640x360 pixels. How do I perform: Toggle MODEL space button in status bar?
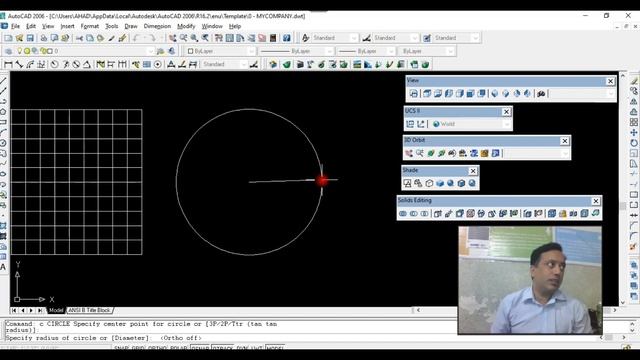(275, 348)
